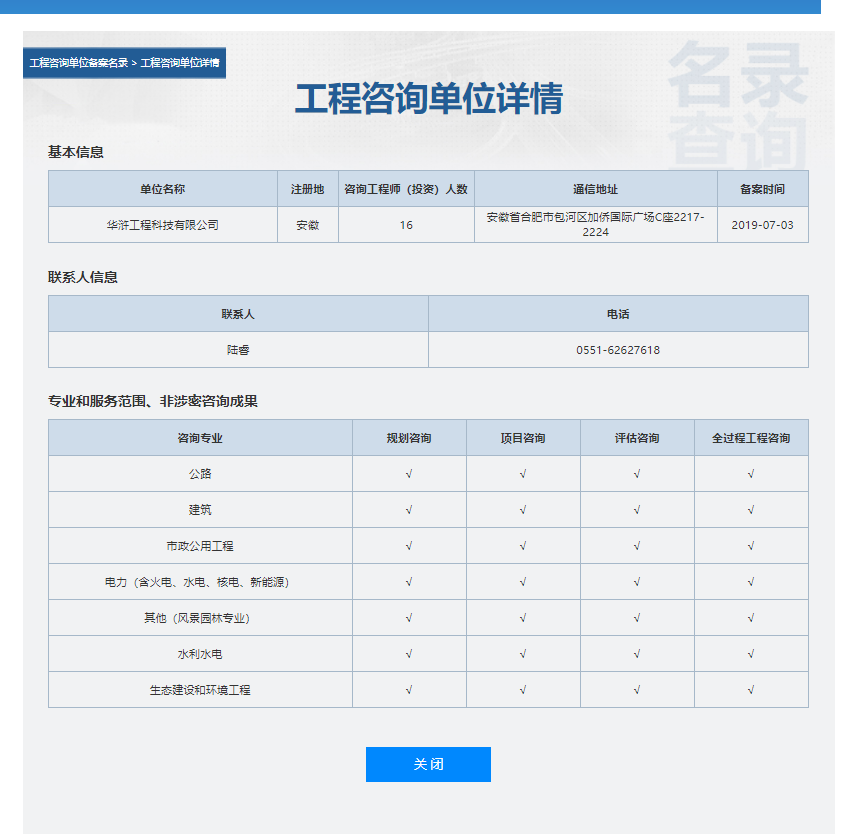The image size is (848, 834).
Task: Click the 备案时间 column header
Action: click(x=763, y=189)
